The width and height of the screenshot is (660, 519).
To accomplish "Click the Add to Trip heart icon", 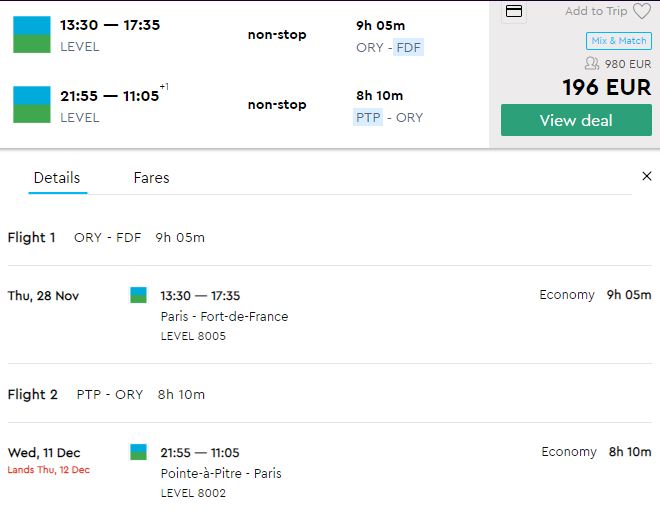I will (642, 11).
